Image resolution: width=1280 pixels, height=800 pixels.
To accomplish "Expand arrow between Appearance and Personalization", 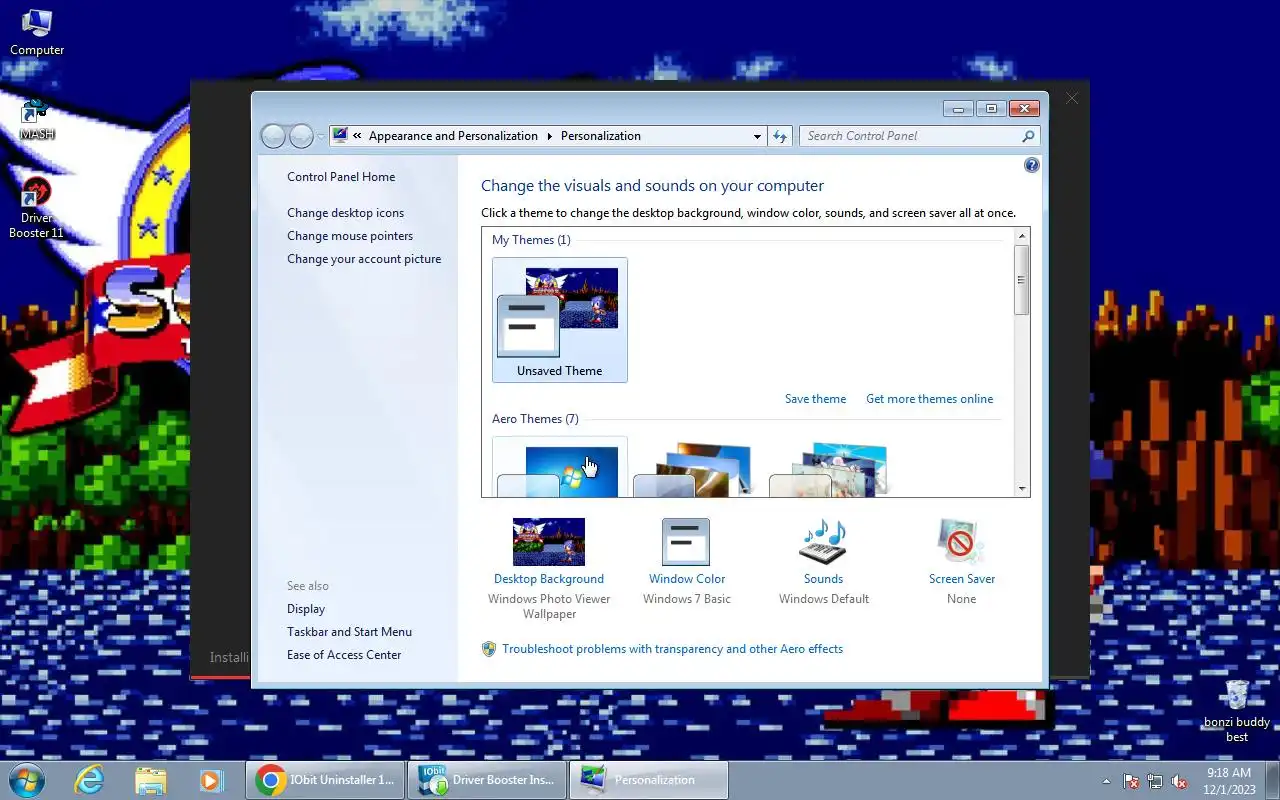I will pyautogui.click(x=549, y=136).
